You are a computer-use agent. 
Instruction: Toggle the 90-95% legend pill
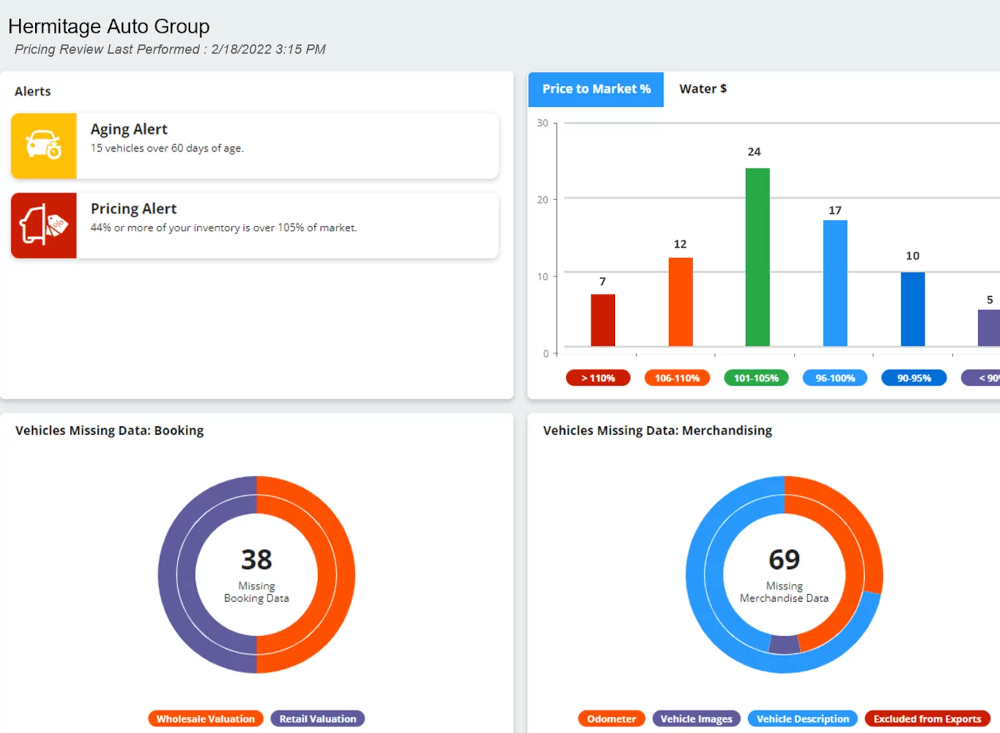tap(913, 378)
